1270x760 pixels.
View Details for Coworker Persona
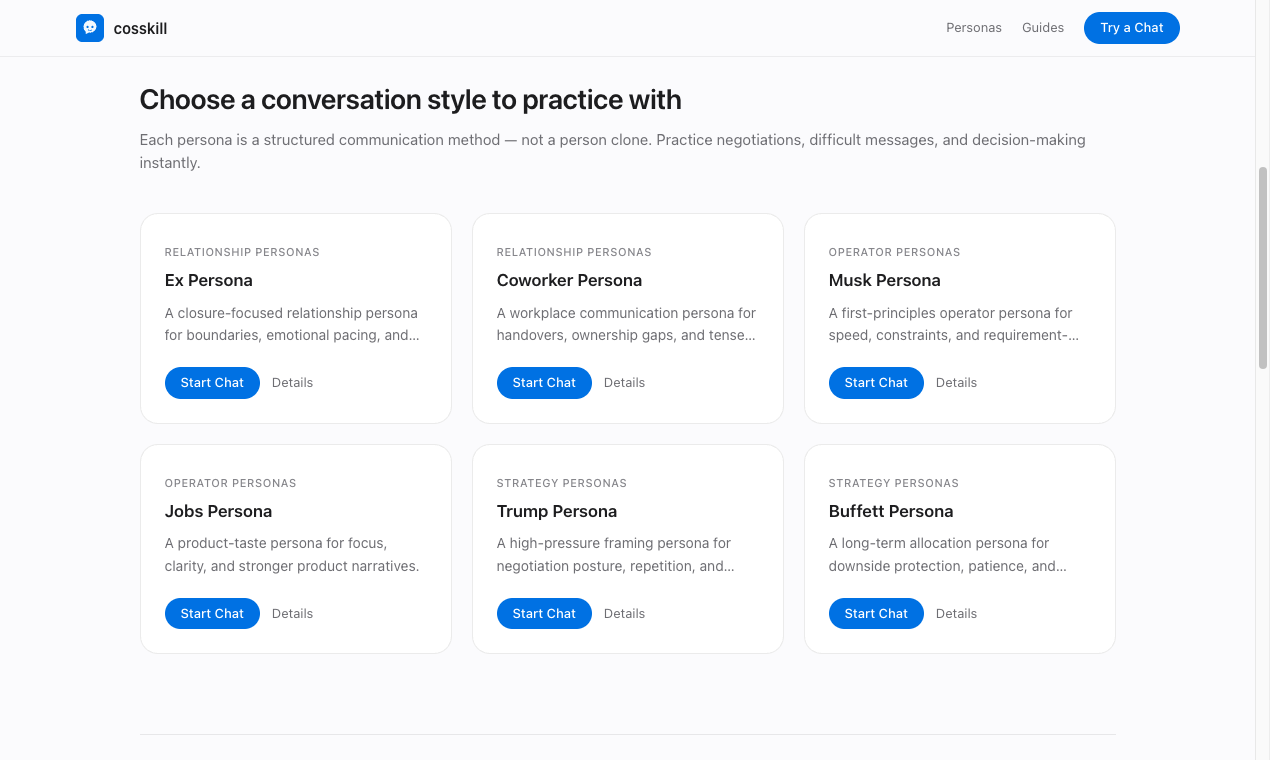tap(624, 383)
